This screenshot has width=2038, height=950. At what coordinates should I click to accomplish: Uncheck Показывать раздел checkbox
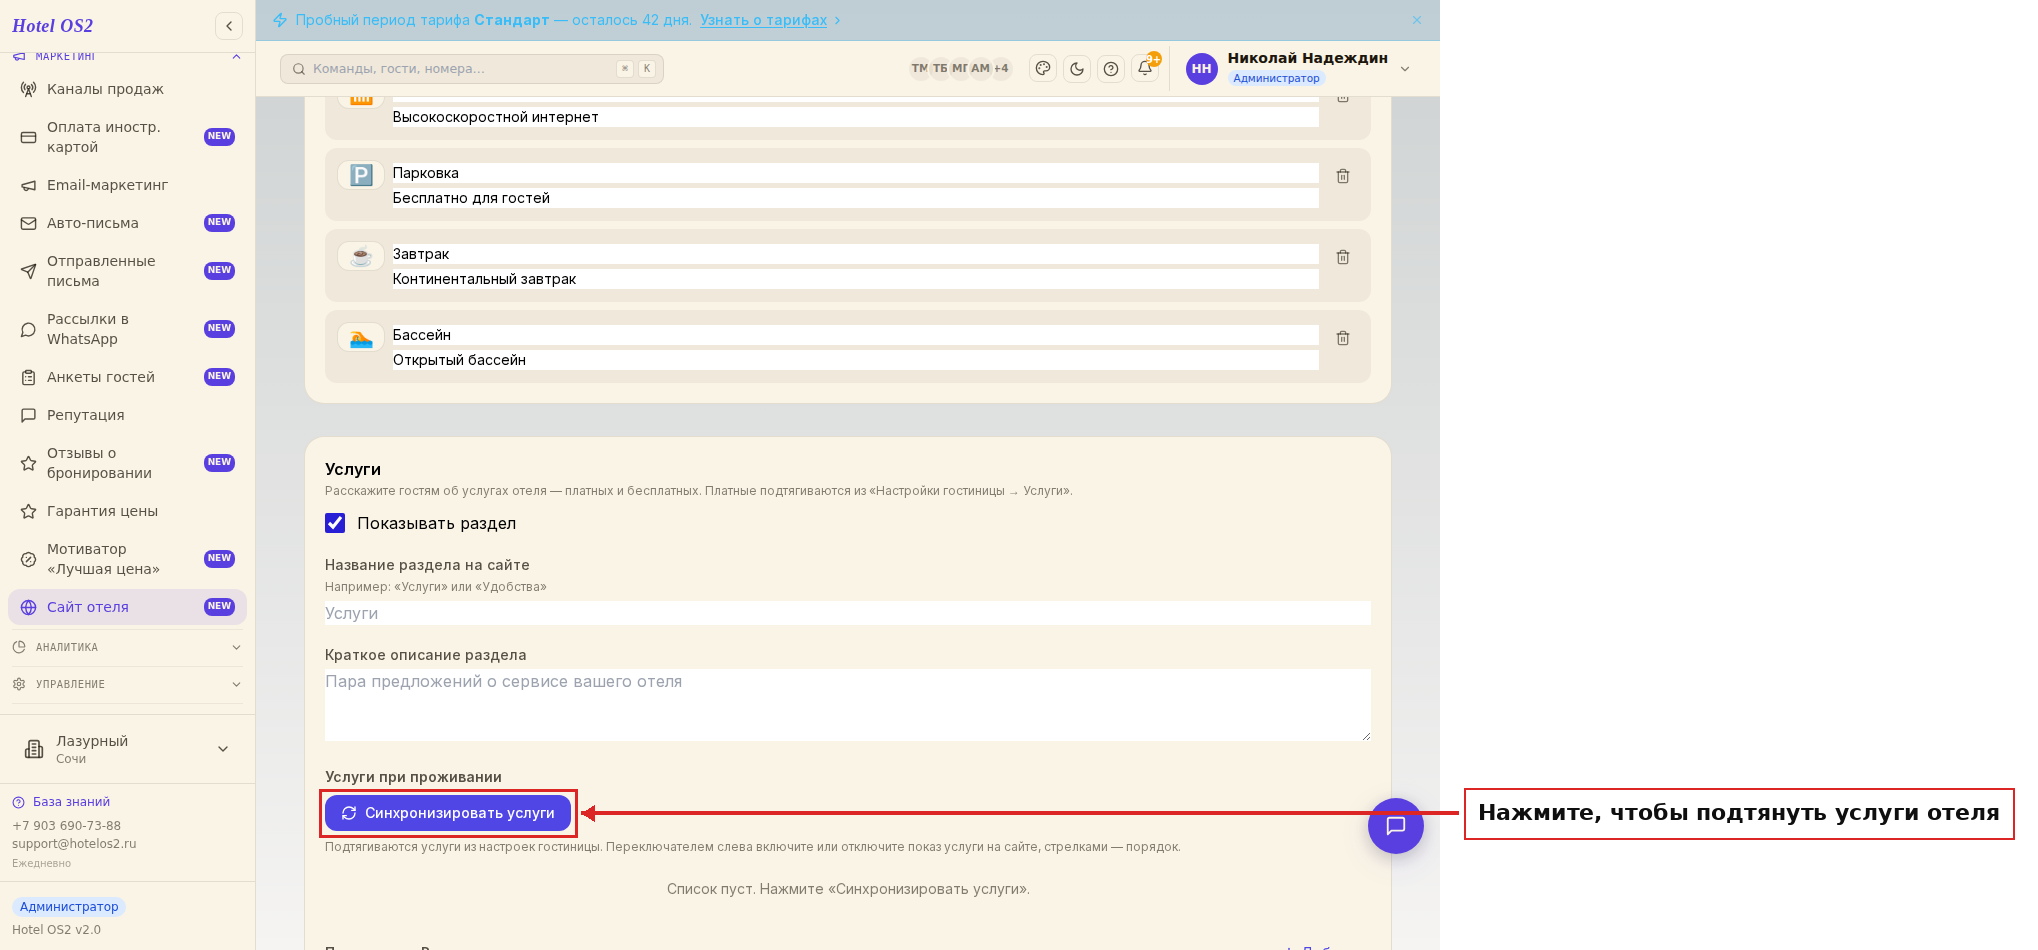click(335, 523)
